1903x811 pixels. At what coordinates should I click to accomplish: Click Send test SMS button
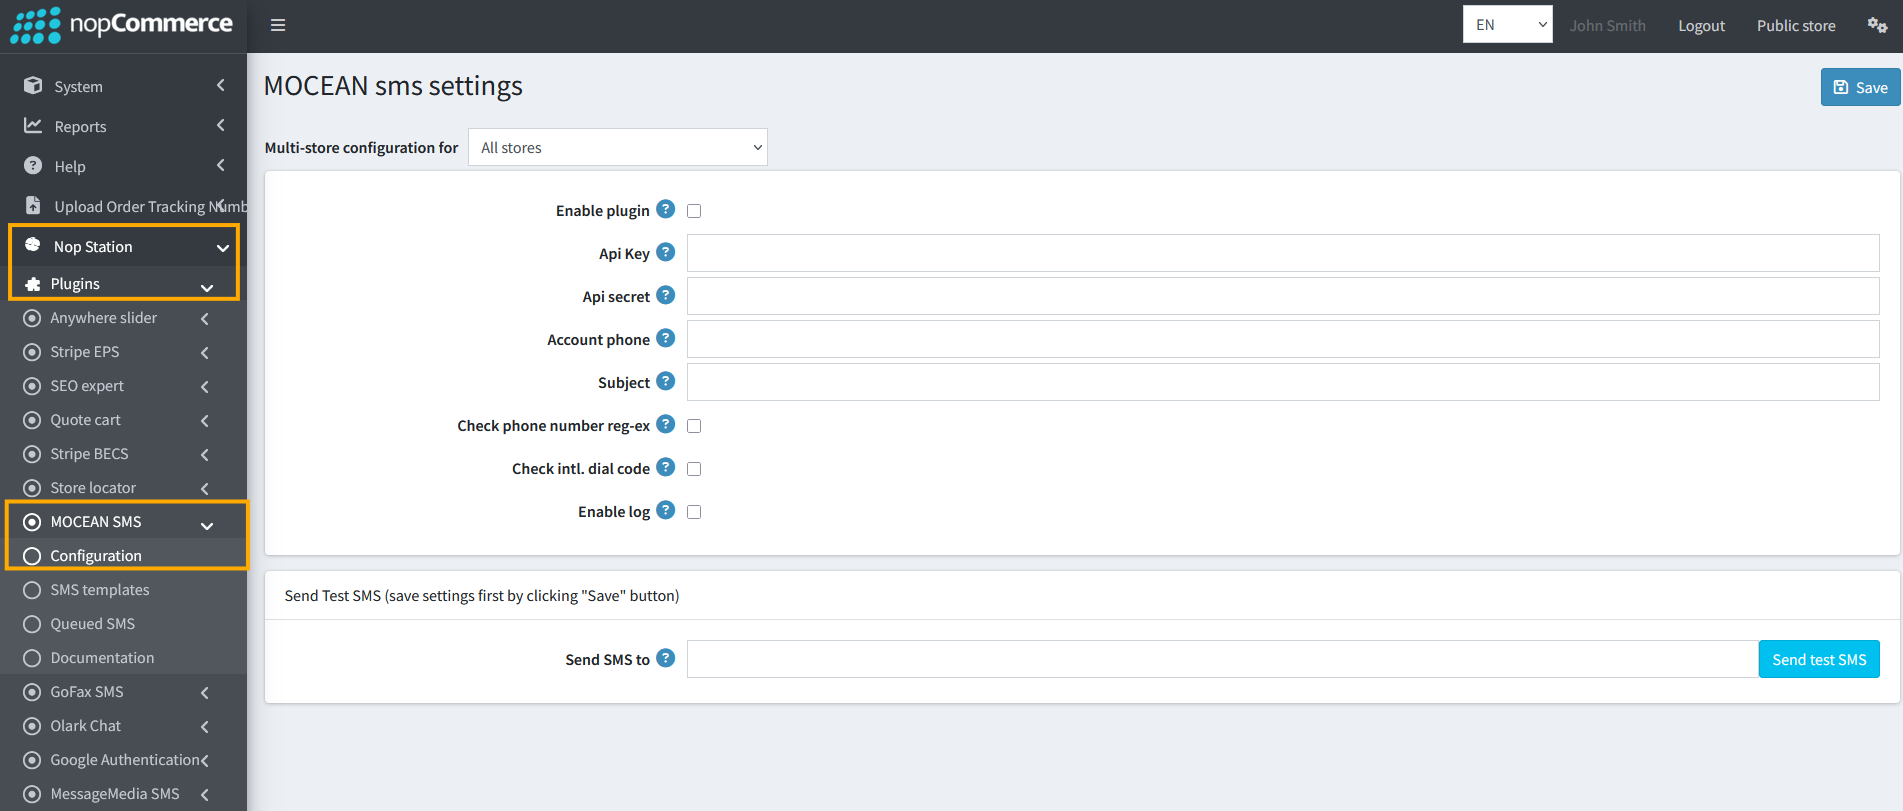point(1819,659)
